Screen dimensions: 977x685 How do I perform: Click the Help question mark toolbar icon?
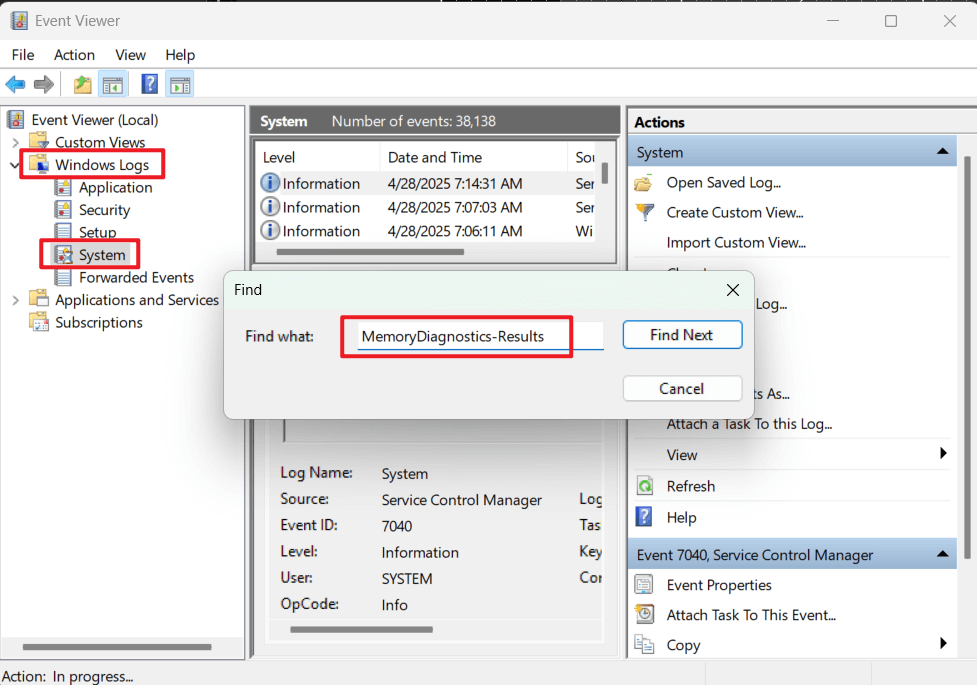(x=148, y=84)
